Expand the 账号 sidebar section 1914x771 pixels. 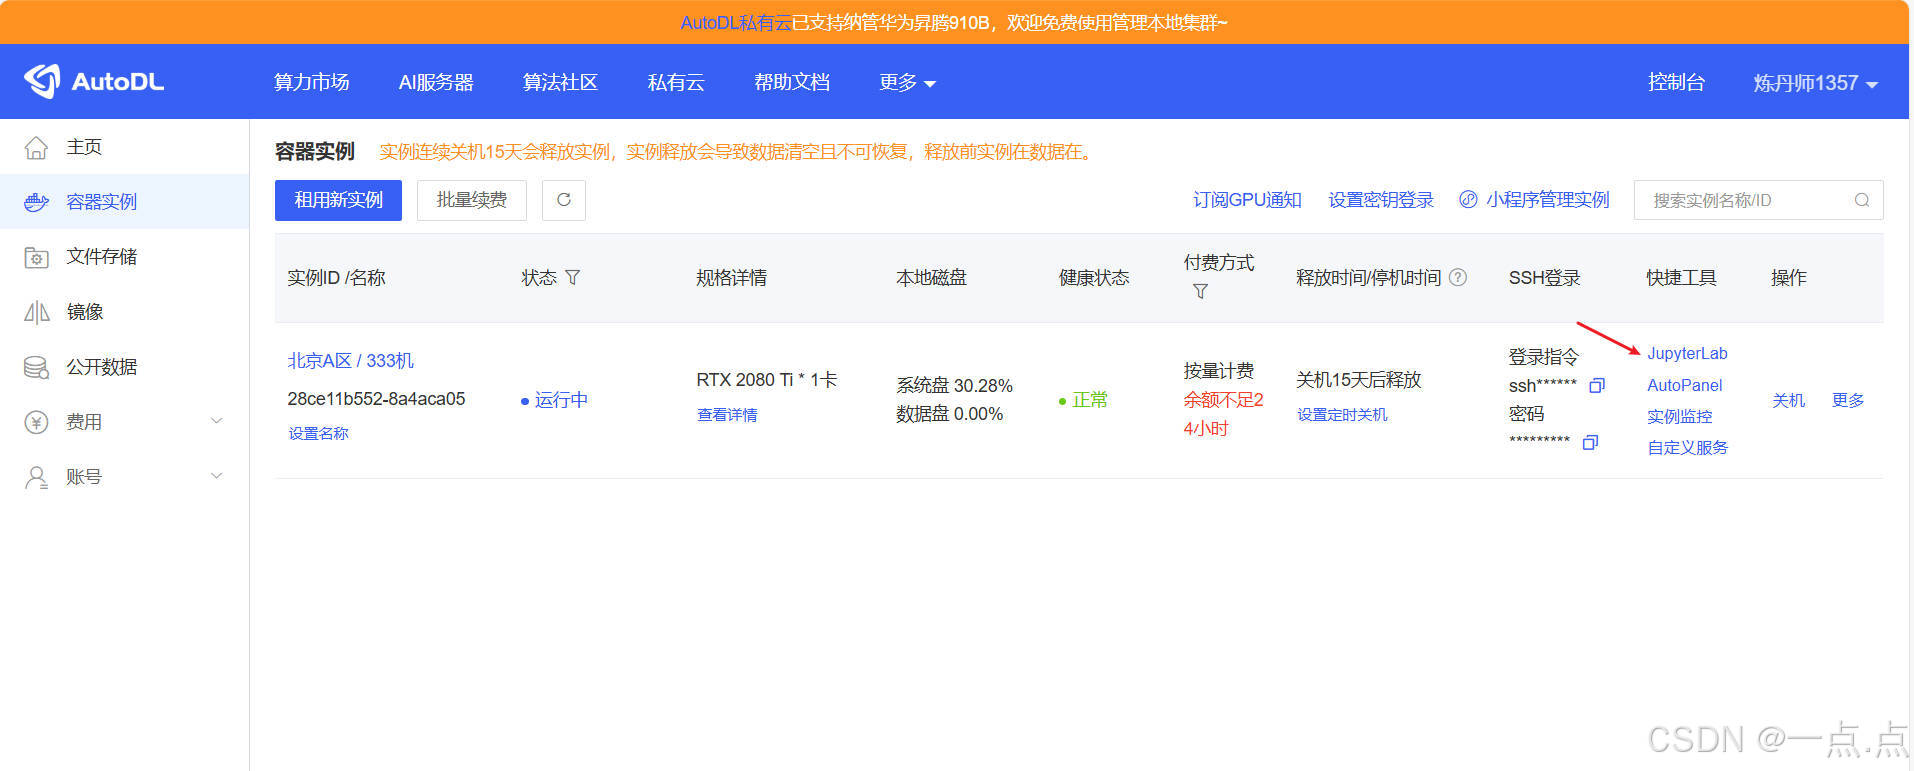[x=216, y=476]
